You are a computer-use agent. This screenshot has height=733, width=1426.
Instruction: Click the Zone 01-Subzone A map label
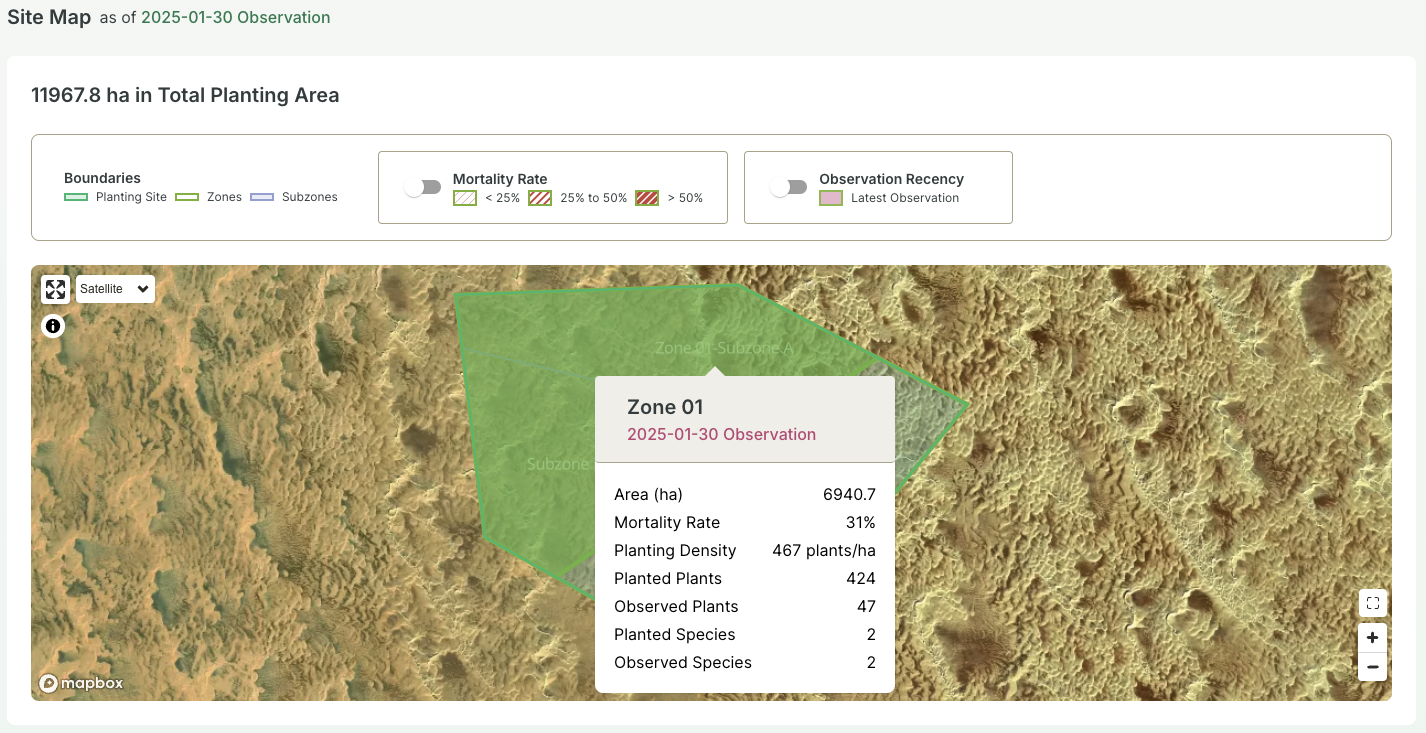[724, 348]
